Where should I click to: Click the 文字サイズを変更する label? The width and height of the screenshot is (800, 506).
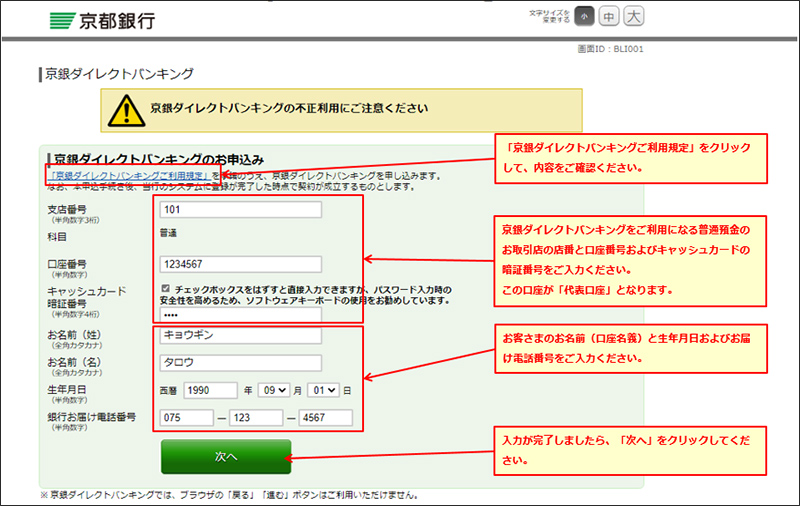tap(549, 16)
